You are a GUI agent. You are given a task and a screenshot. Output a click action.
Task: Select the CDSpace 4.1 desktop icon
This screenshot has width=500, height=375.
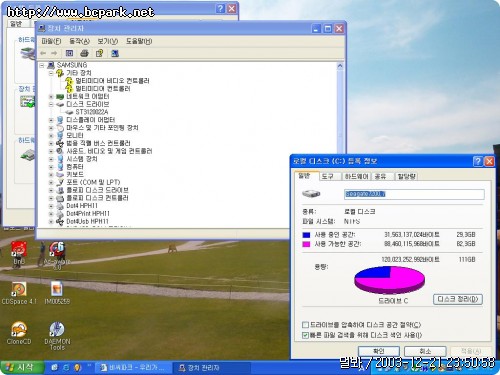19,293
